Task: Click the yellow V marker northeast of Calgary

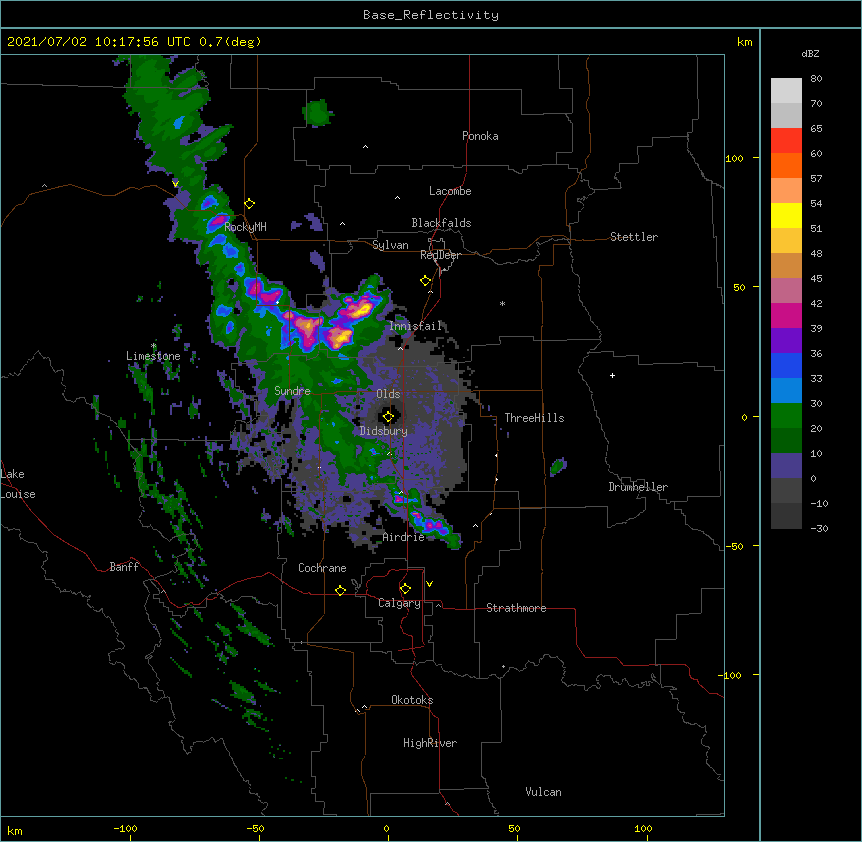Action: [429, 584]
